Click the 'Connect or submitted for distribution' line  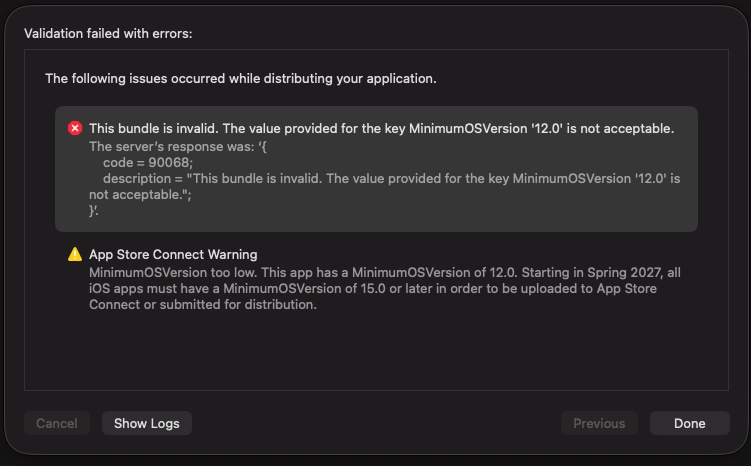(203, 305)
